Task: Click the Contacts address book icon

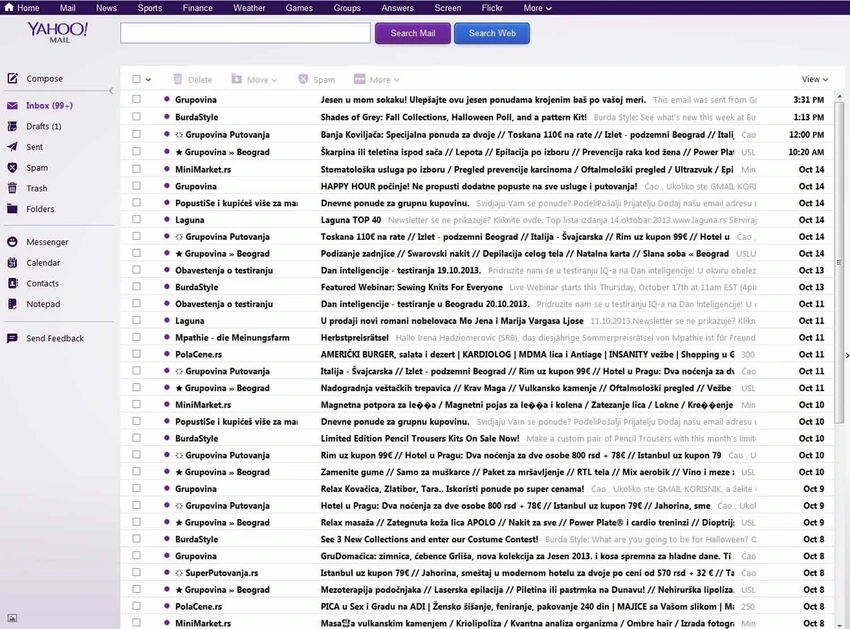Action: pos(12,283)
